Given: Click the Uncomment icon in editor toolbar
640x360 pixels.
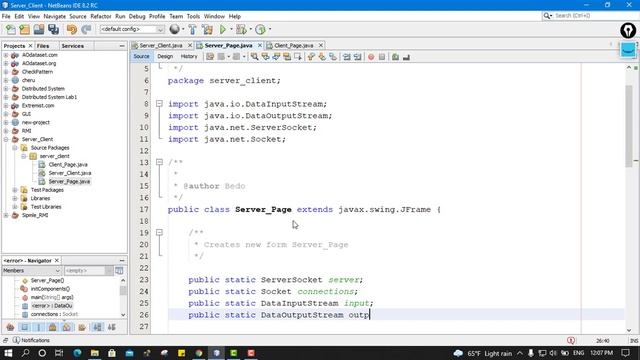Looking at the screenshot, I should coord(406,57).
